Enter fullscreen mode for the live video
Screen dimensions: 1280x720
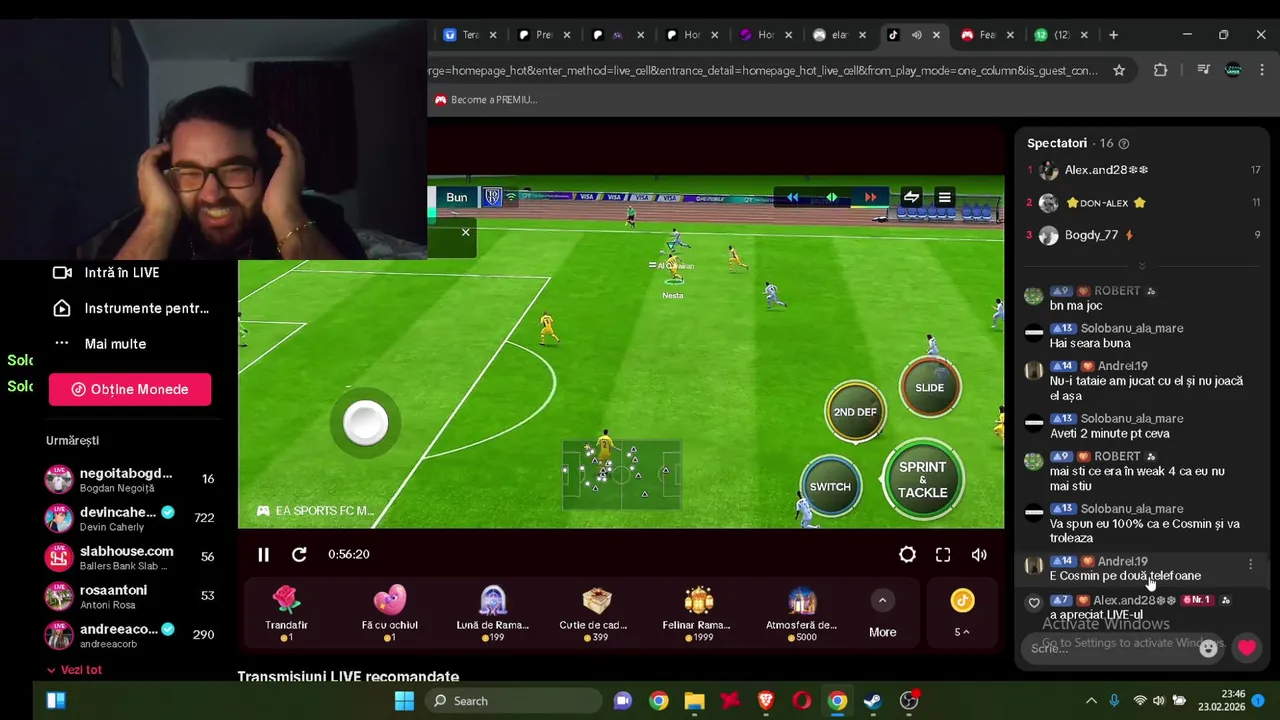tap(943, 554)
